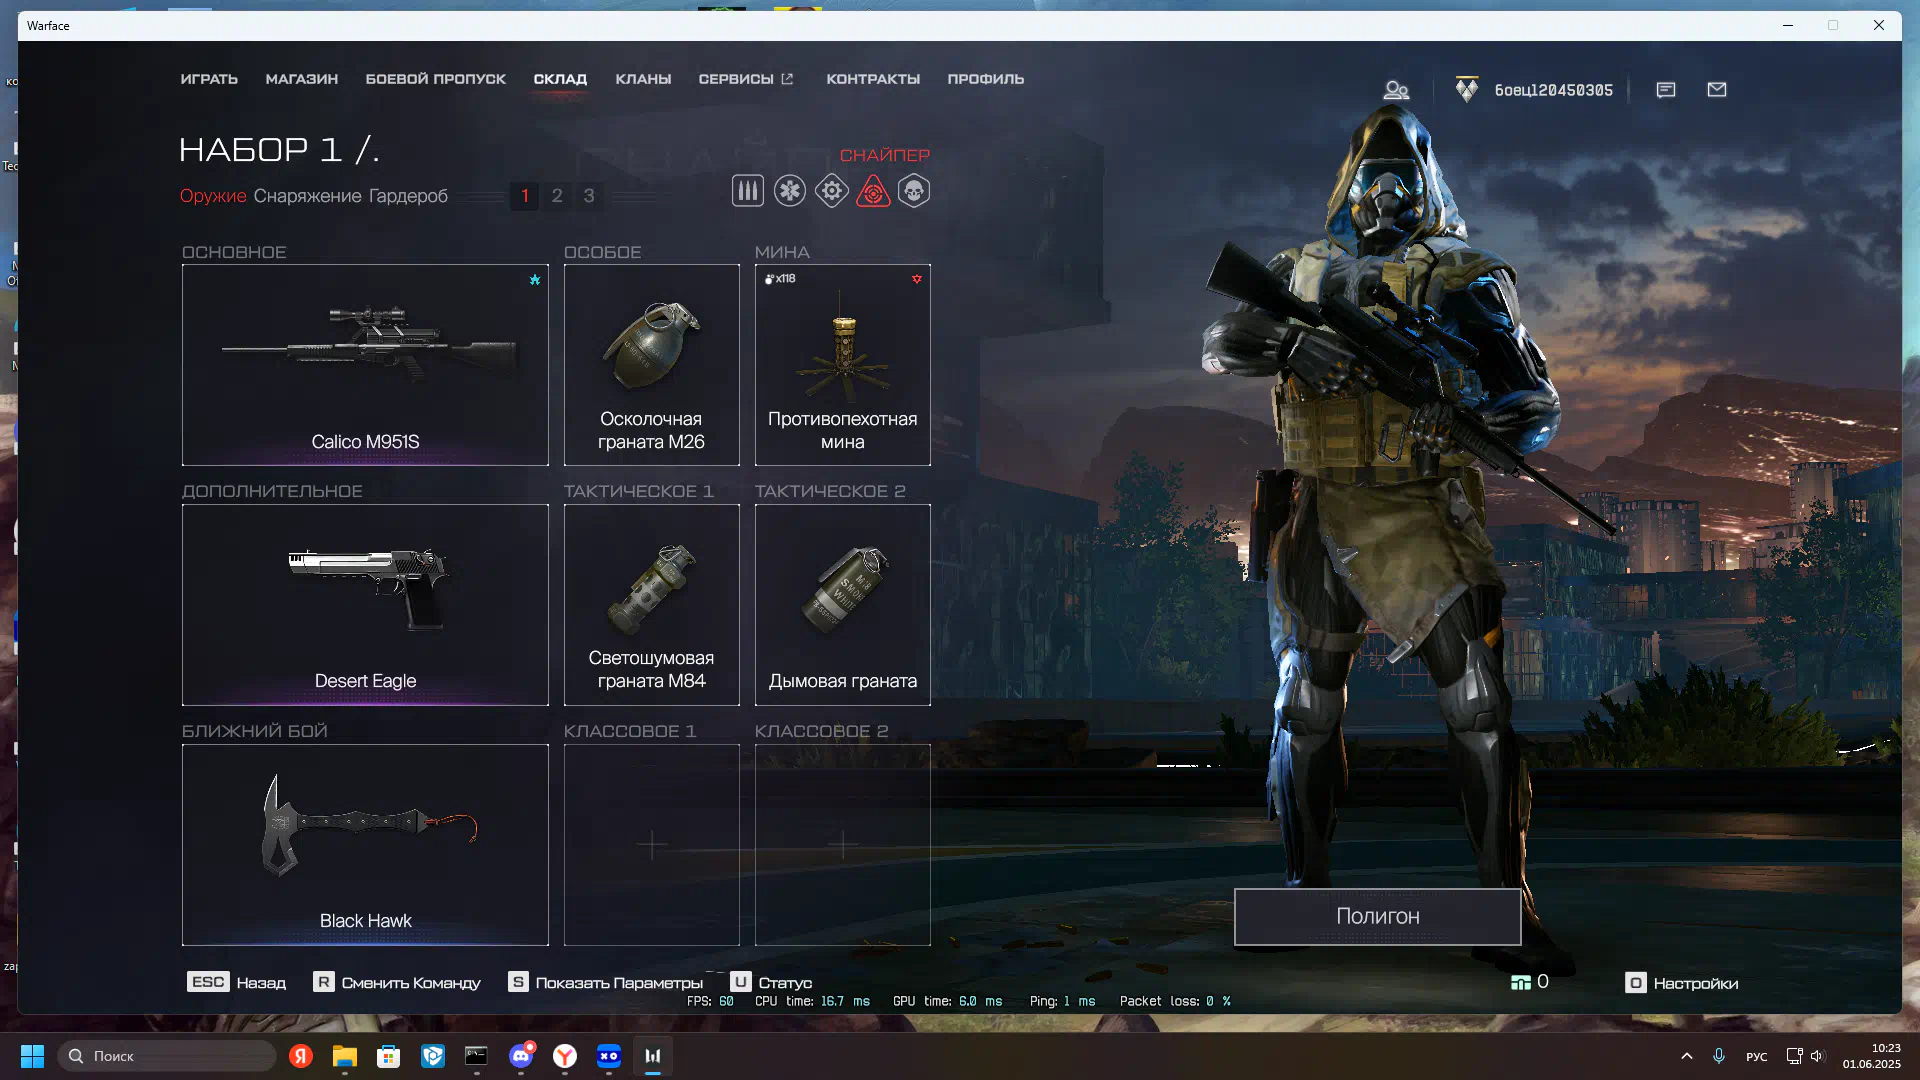Screen dimensions: 1920x1080
Task: Open the Осколочная граната M26 slot
Action: click(x=652, y=365)
